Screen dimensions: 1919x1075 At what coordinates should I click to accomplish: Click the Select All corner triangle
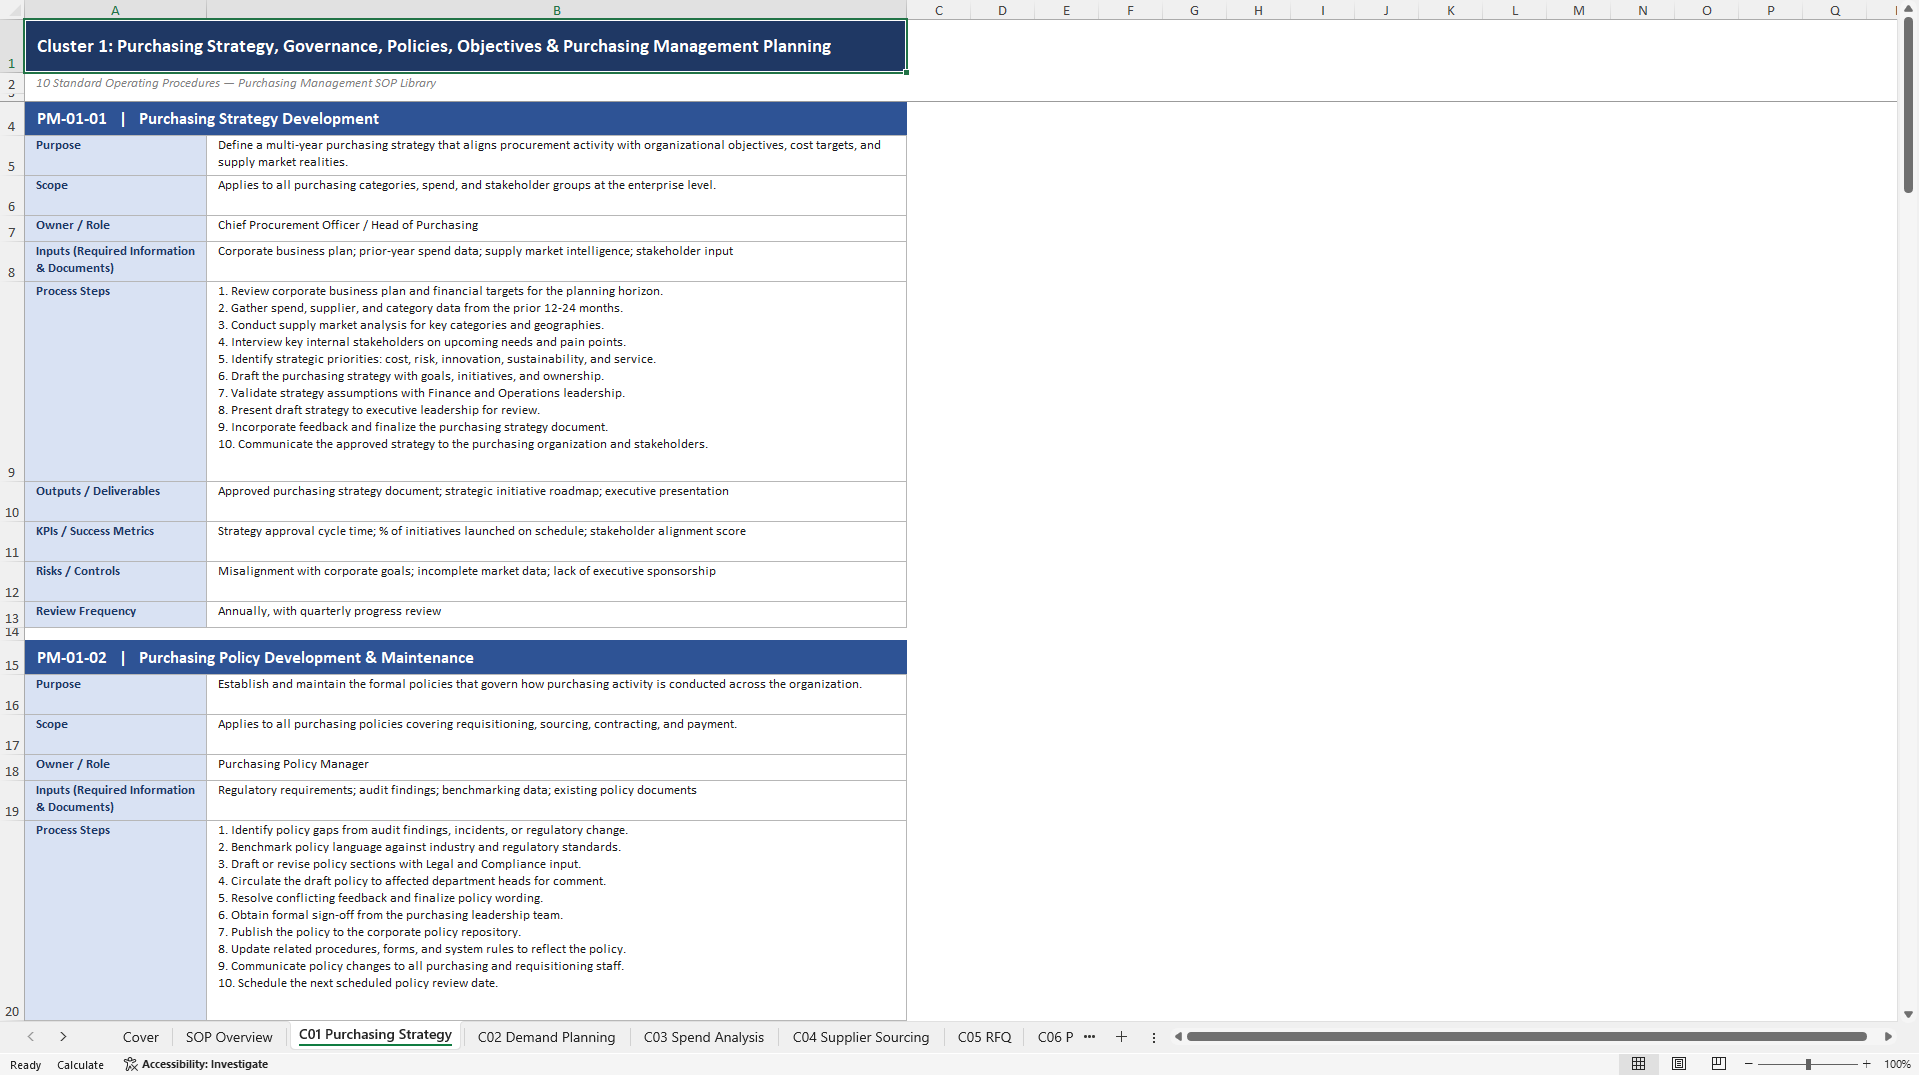tap(12, 10)
